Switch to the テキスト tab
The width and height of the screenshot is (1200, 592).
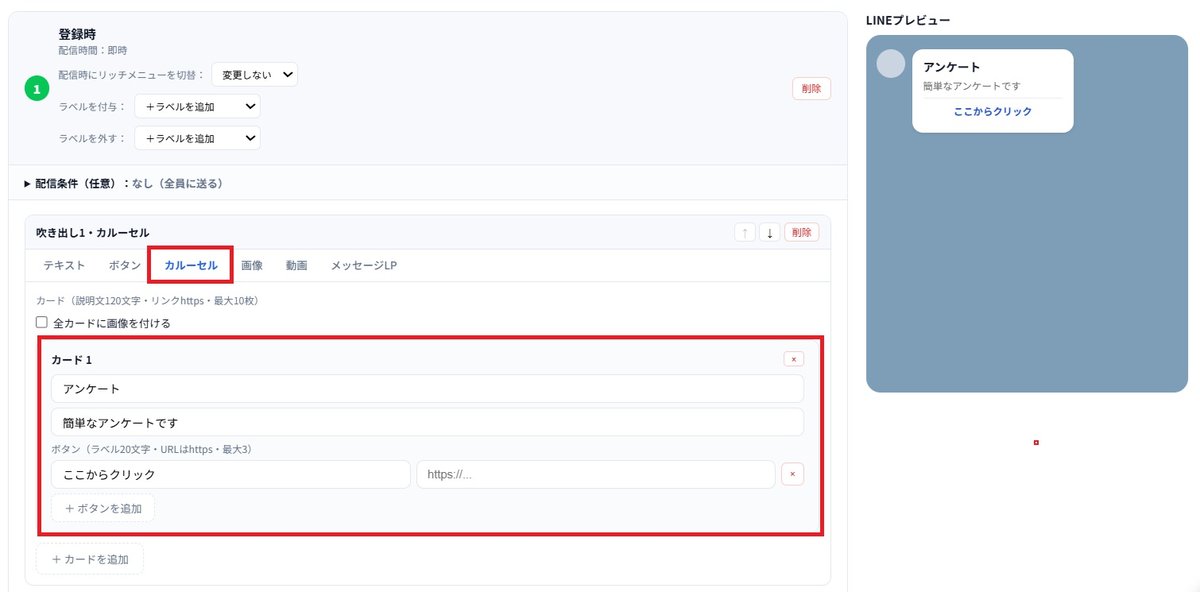click(x=64, y=265)
